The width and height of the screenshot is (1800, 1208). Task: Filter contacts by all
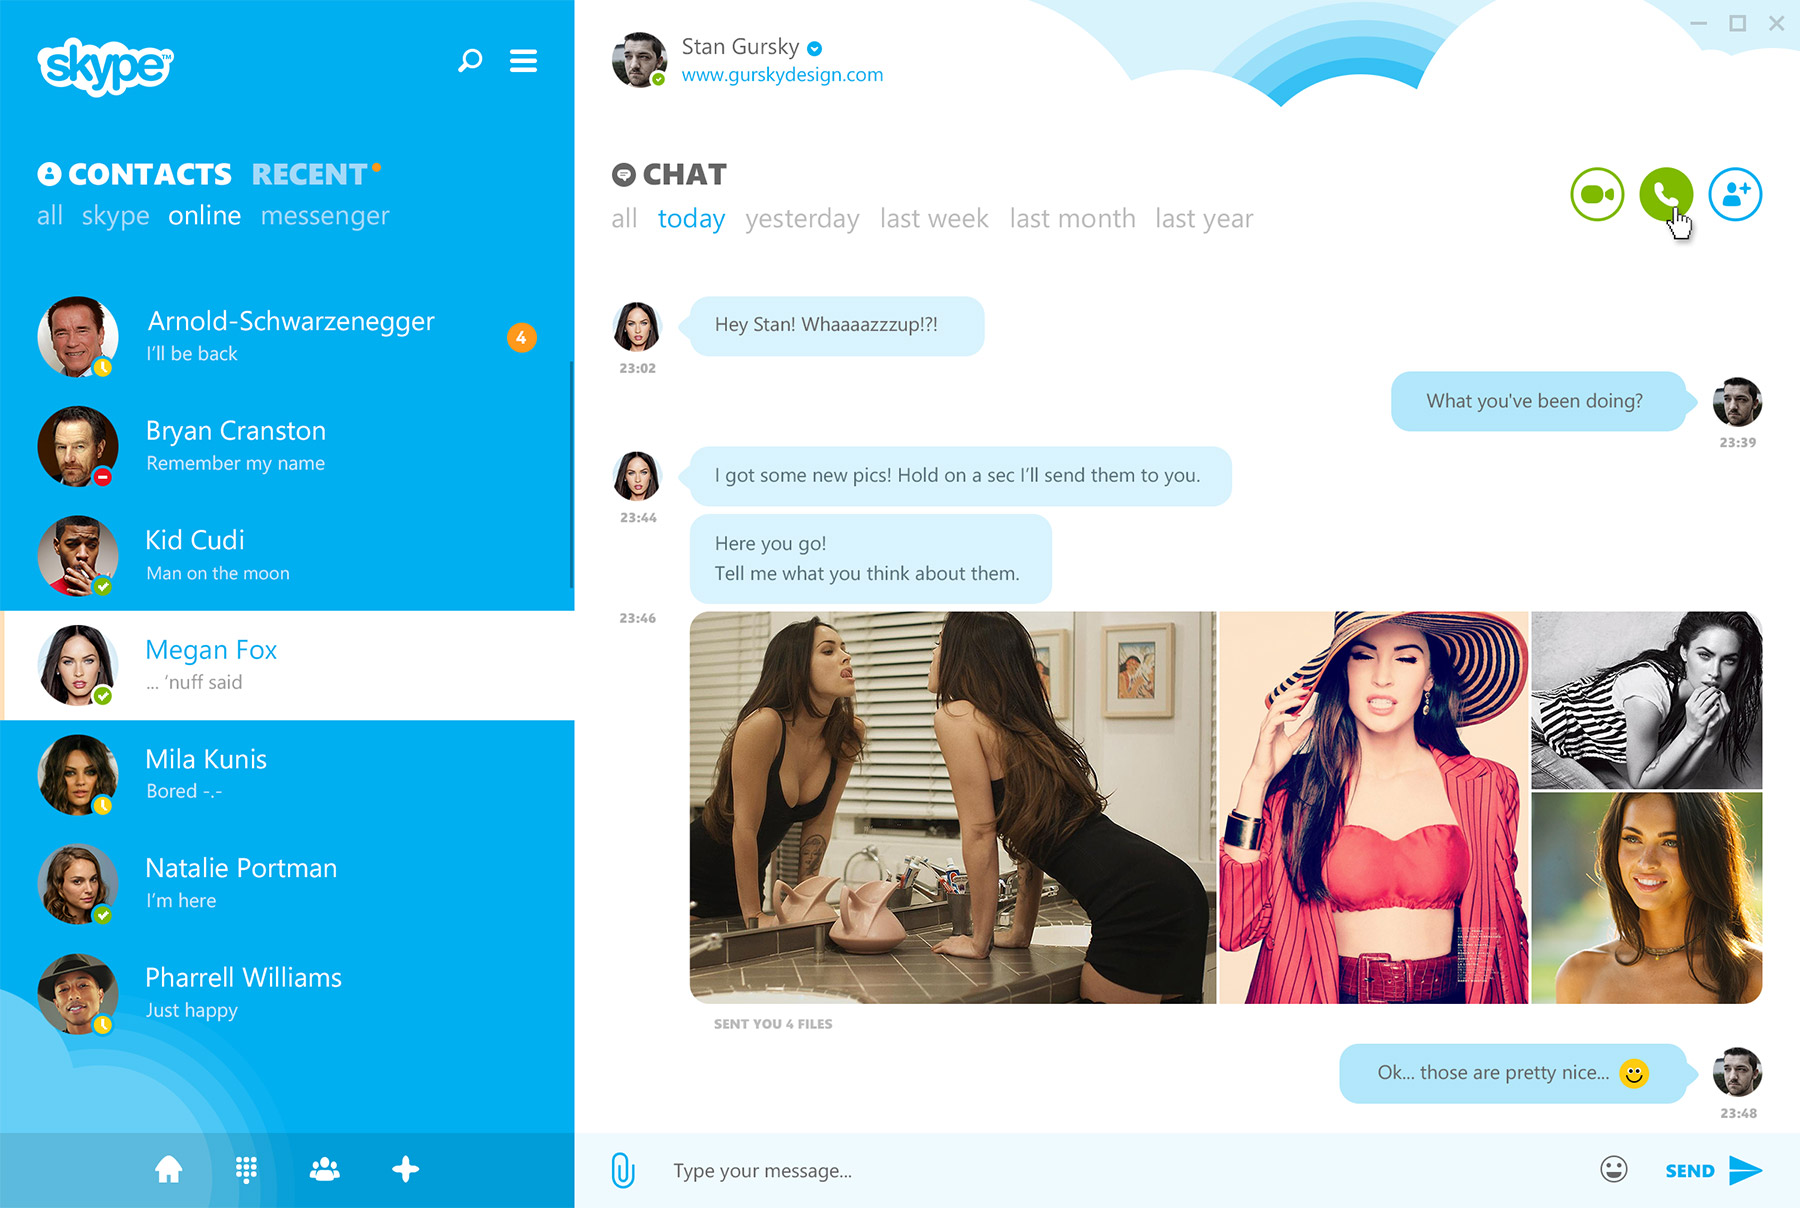(x=50, y=216)
